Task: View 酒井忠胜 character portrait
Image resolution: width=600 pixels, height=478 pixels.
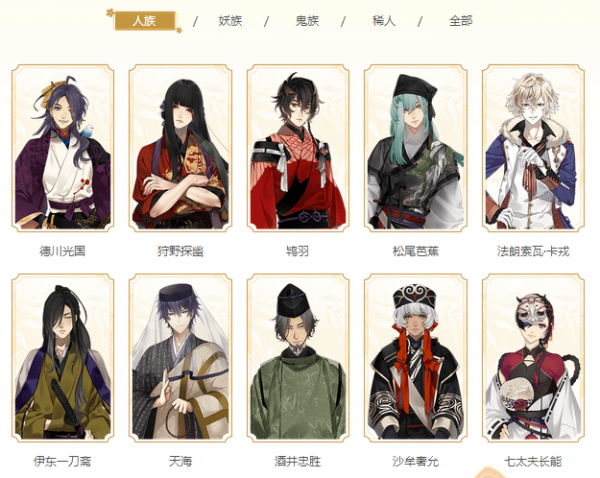Action: pyautogui.click(x=298, y=358)
